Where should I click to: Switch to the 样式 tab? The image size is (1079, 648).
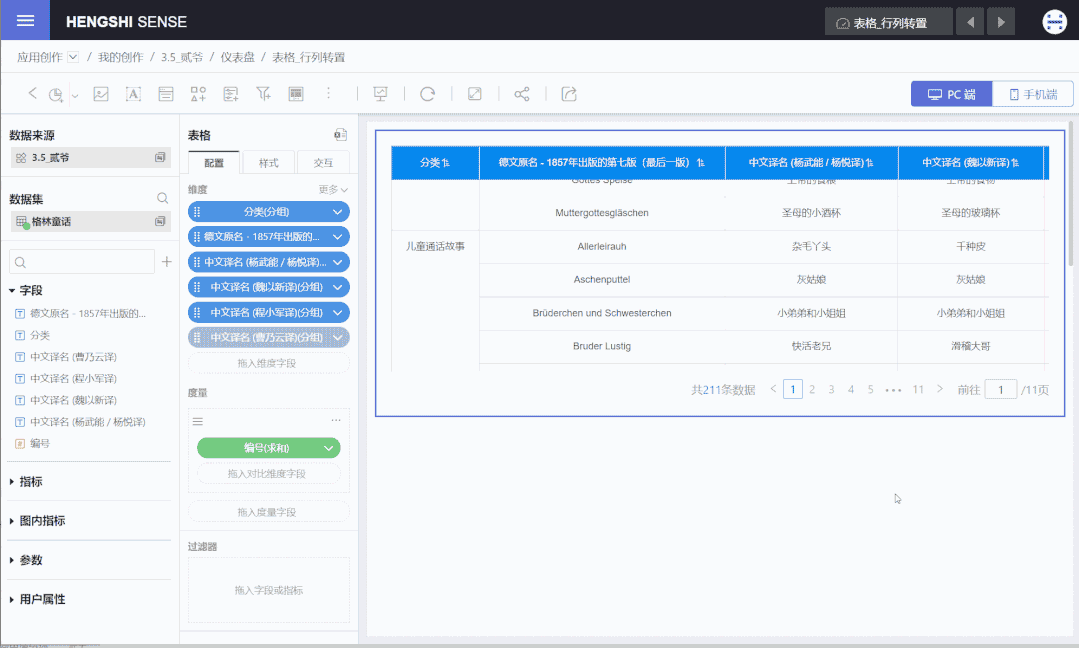268,162
